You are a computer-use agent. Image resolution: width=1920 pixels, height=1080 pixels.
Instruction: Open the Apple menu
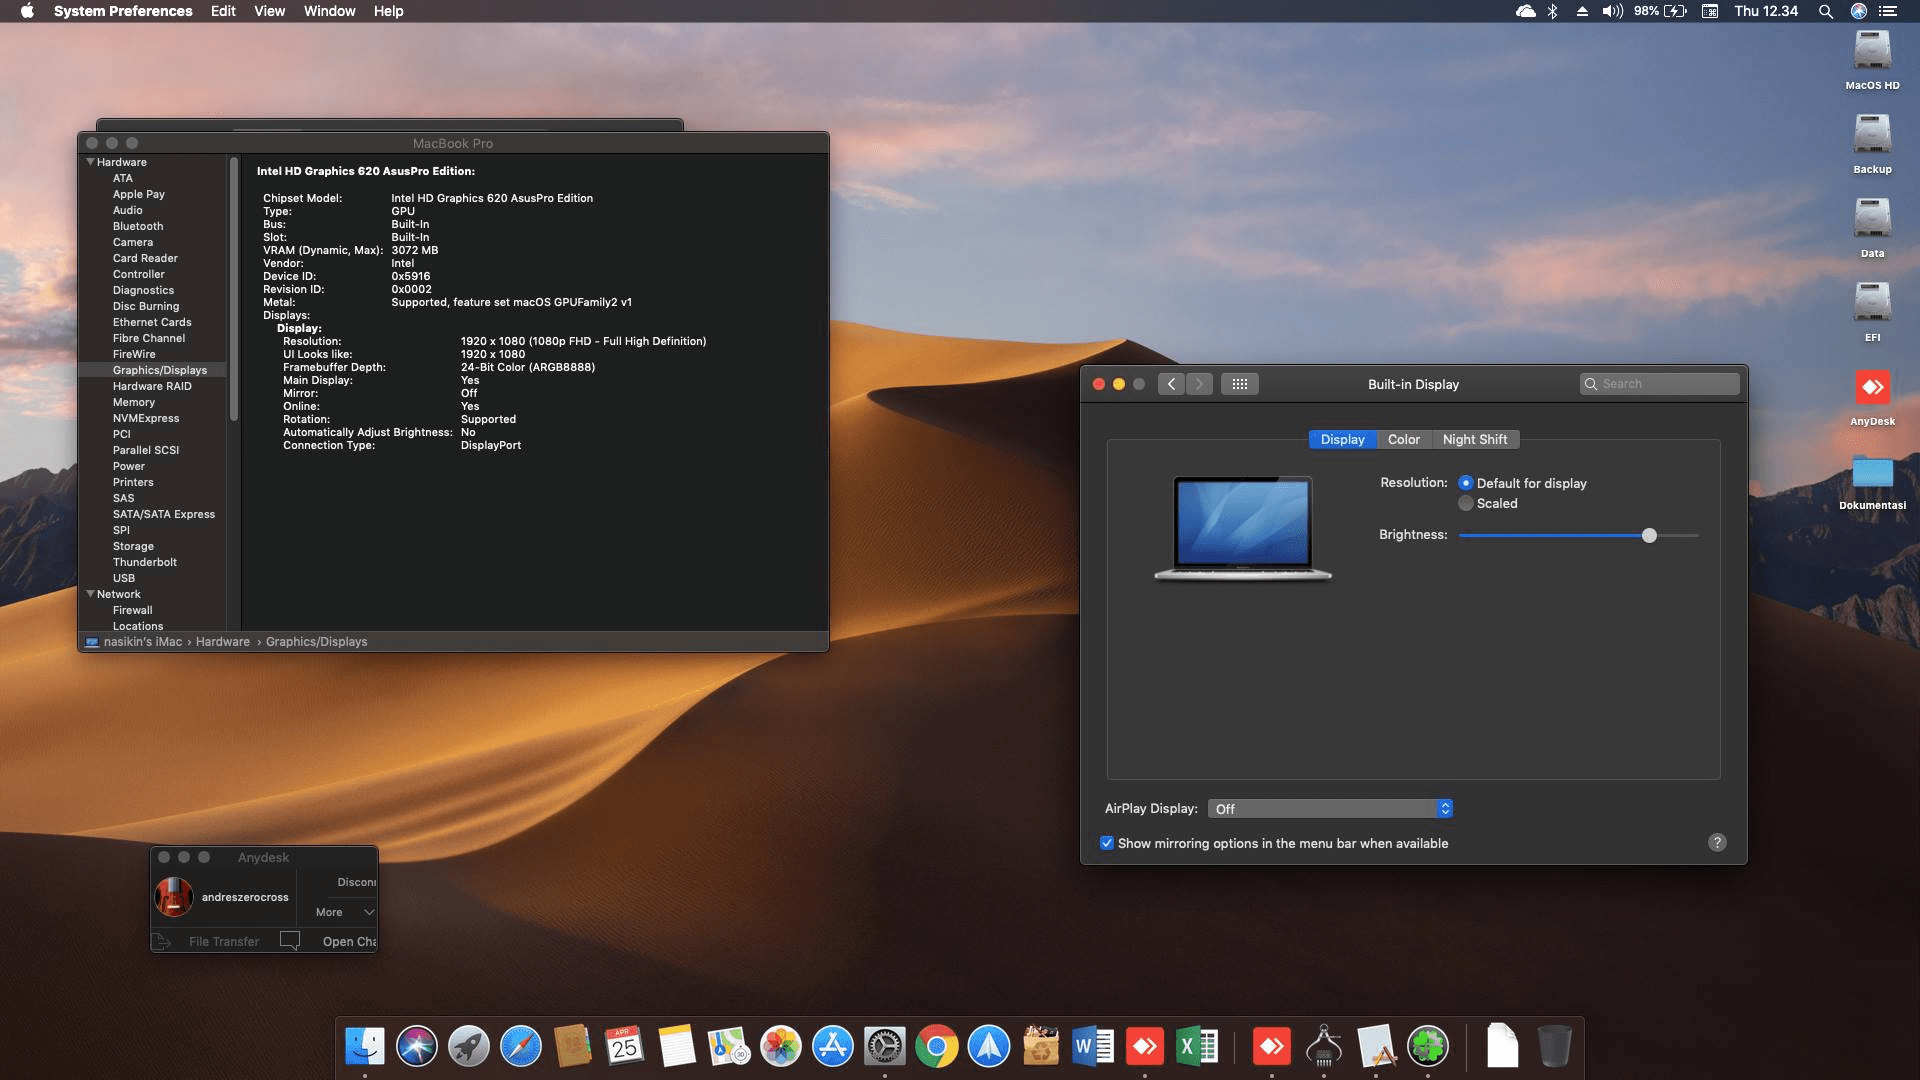(x=27, y=11)
